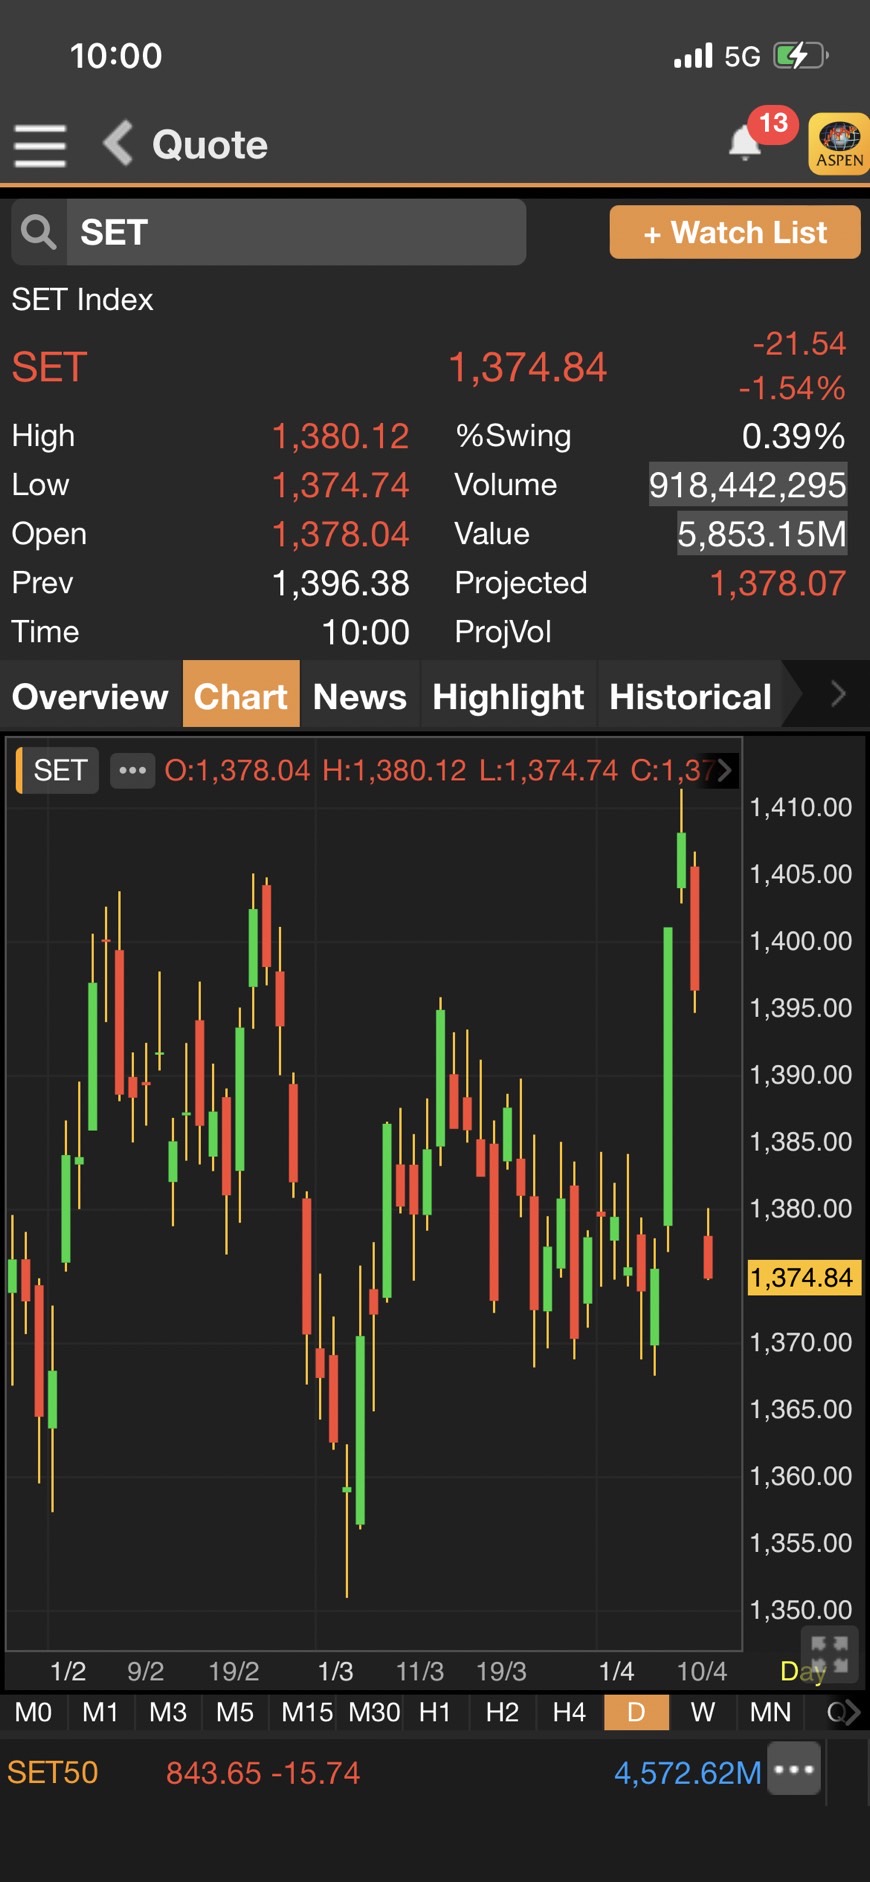Select the H2 timeframe
Image resolution: width=870 pixels, height=1882 pixels.
coord(502,1712)
